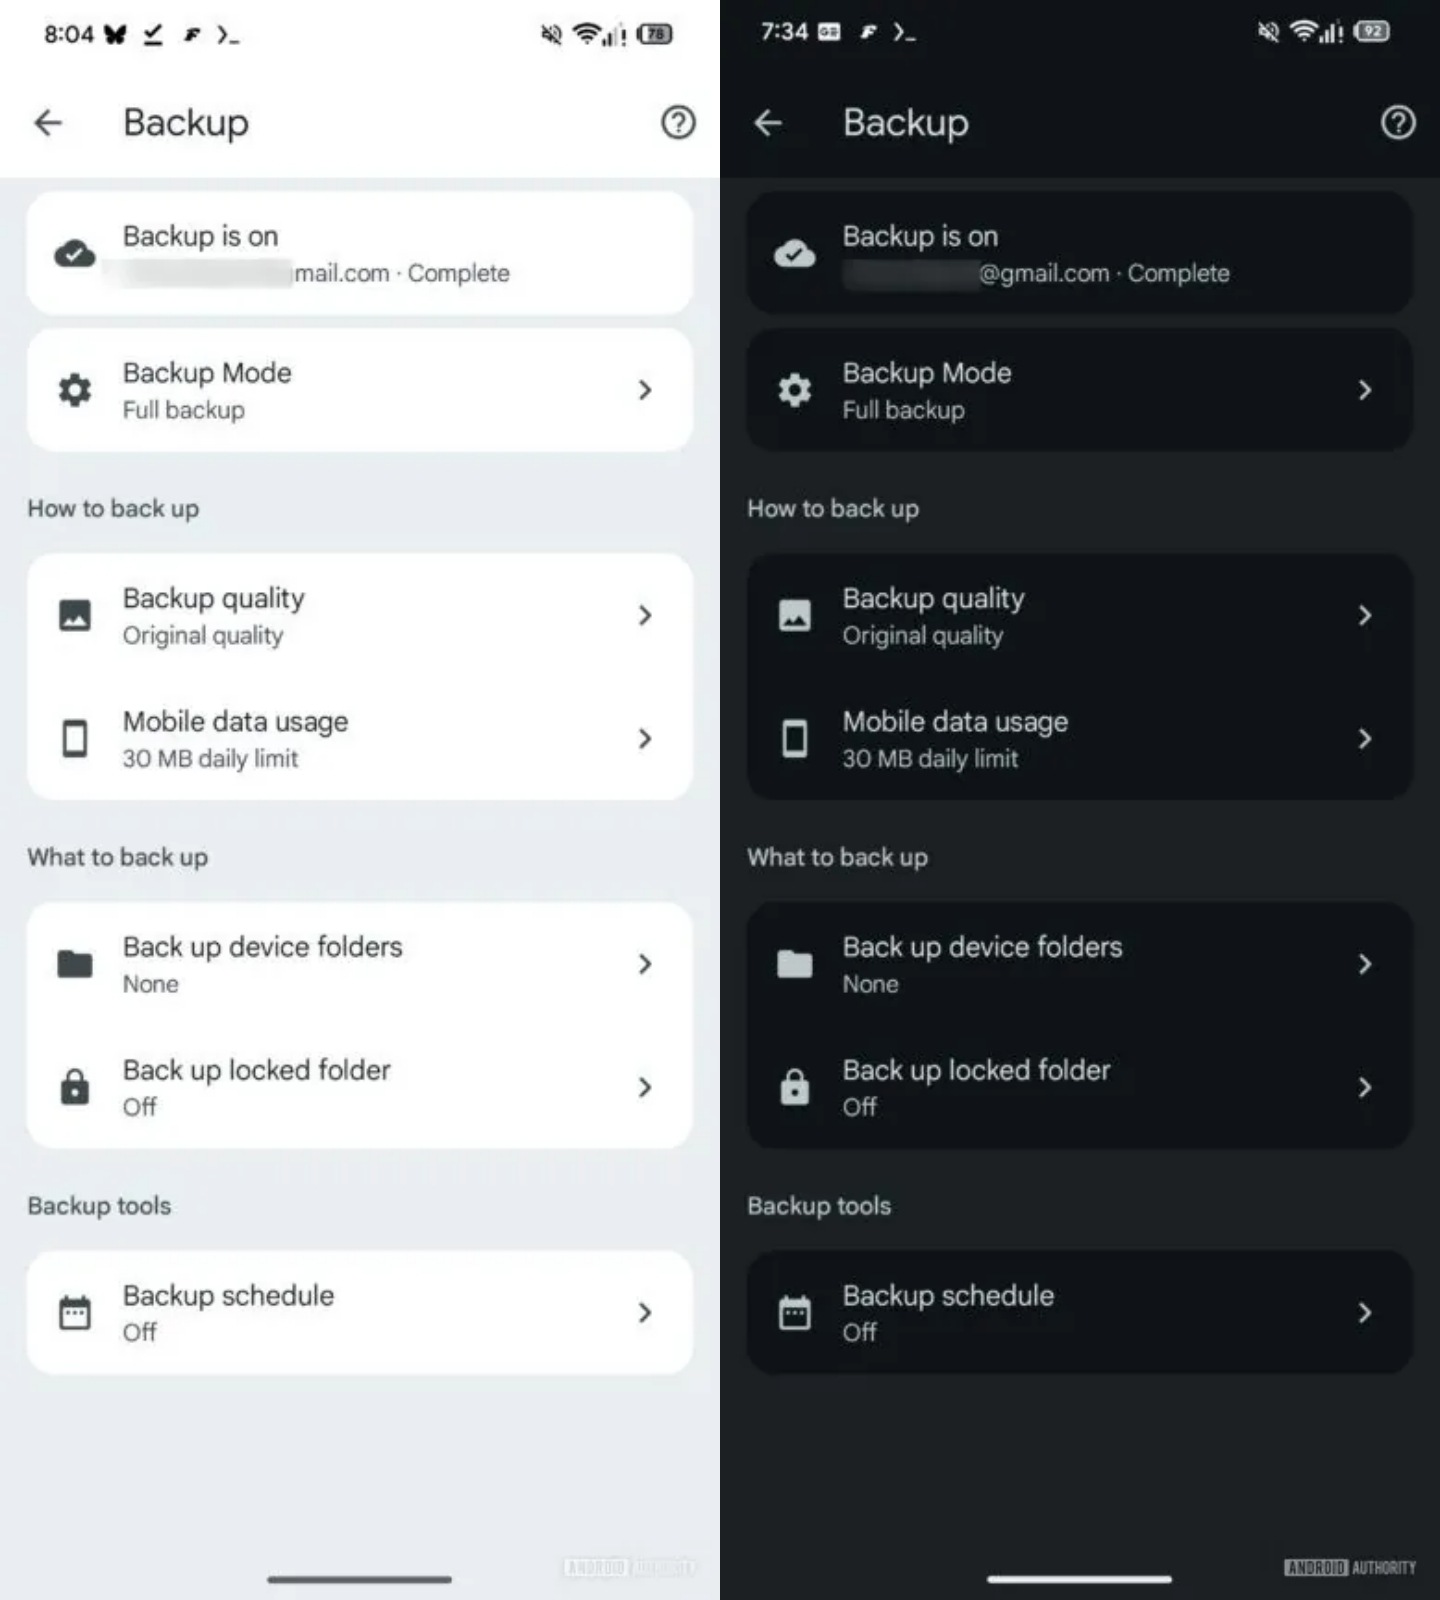
Task: Tap 'Full backup' in light screen
Action: pyautogui.click(x=183, y=410)
